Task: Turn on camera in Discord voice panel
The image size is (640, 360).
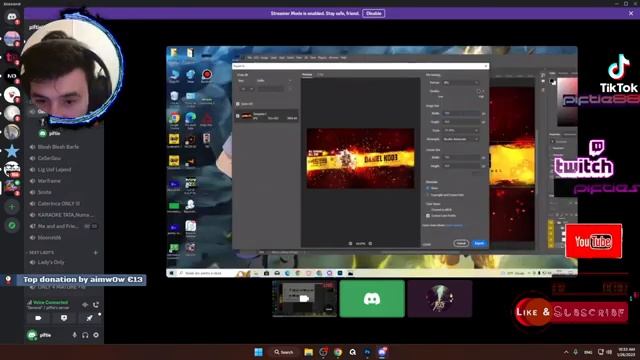Action: click(38, 318)
